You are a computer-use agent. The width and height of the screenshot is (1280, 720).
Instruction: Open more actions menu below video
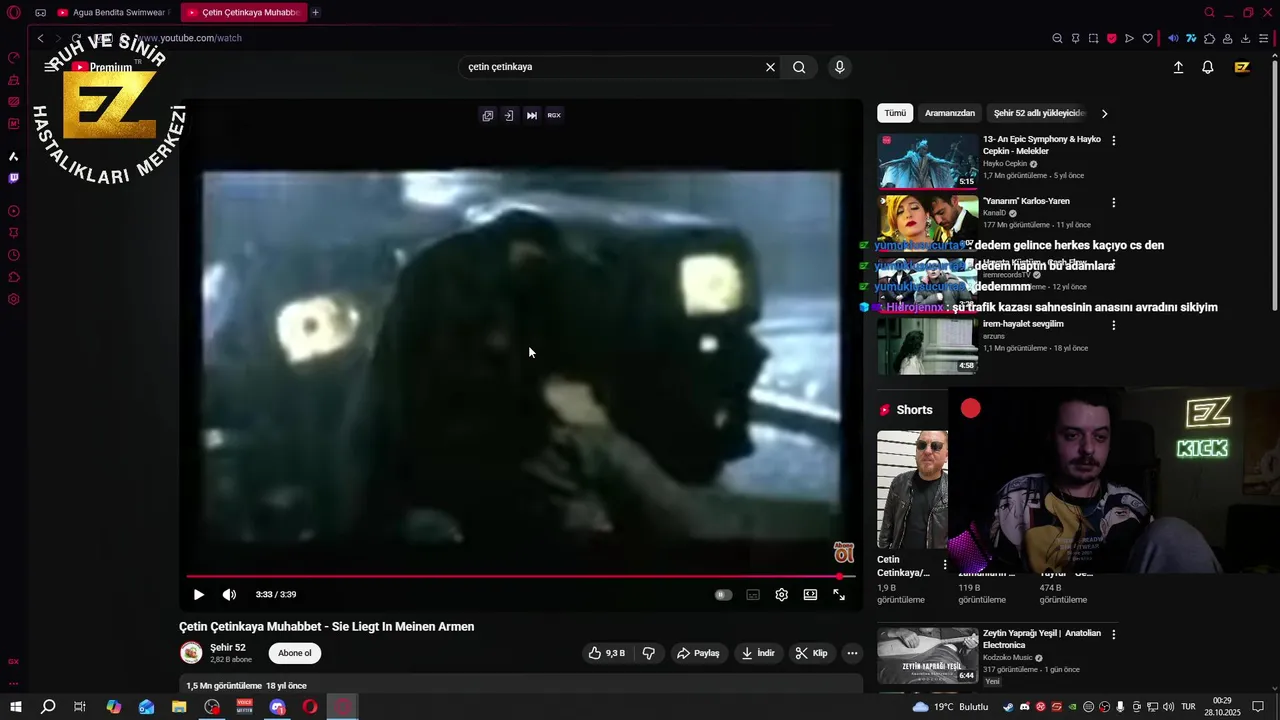852,653
